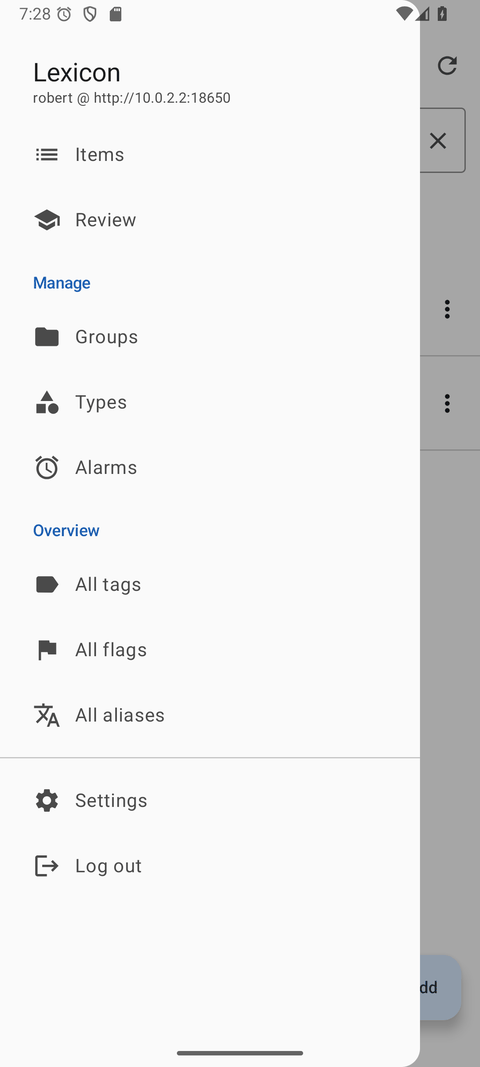
Task: Open the second item's three-dot menu
Action: click(x=447, y=403)
